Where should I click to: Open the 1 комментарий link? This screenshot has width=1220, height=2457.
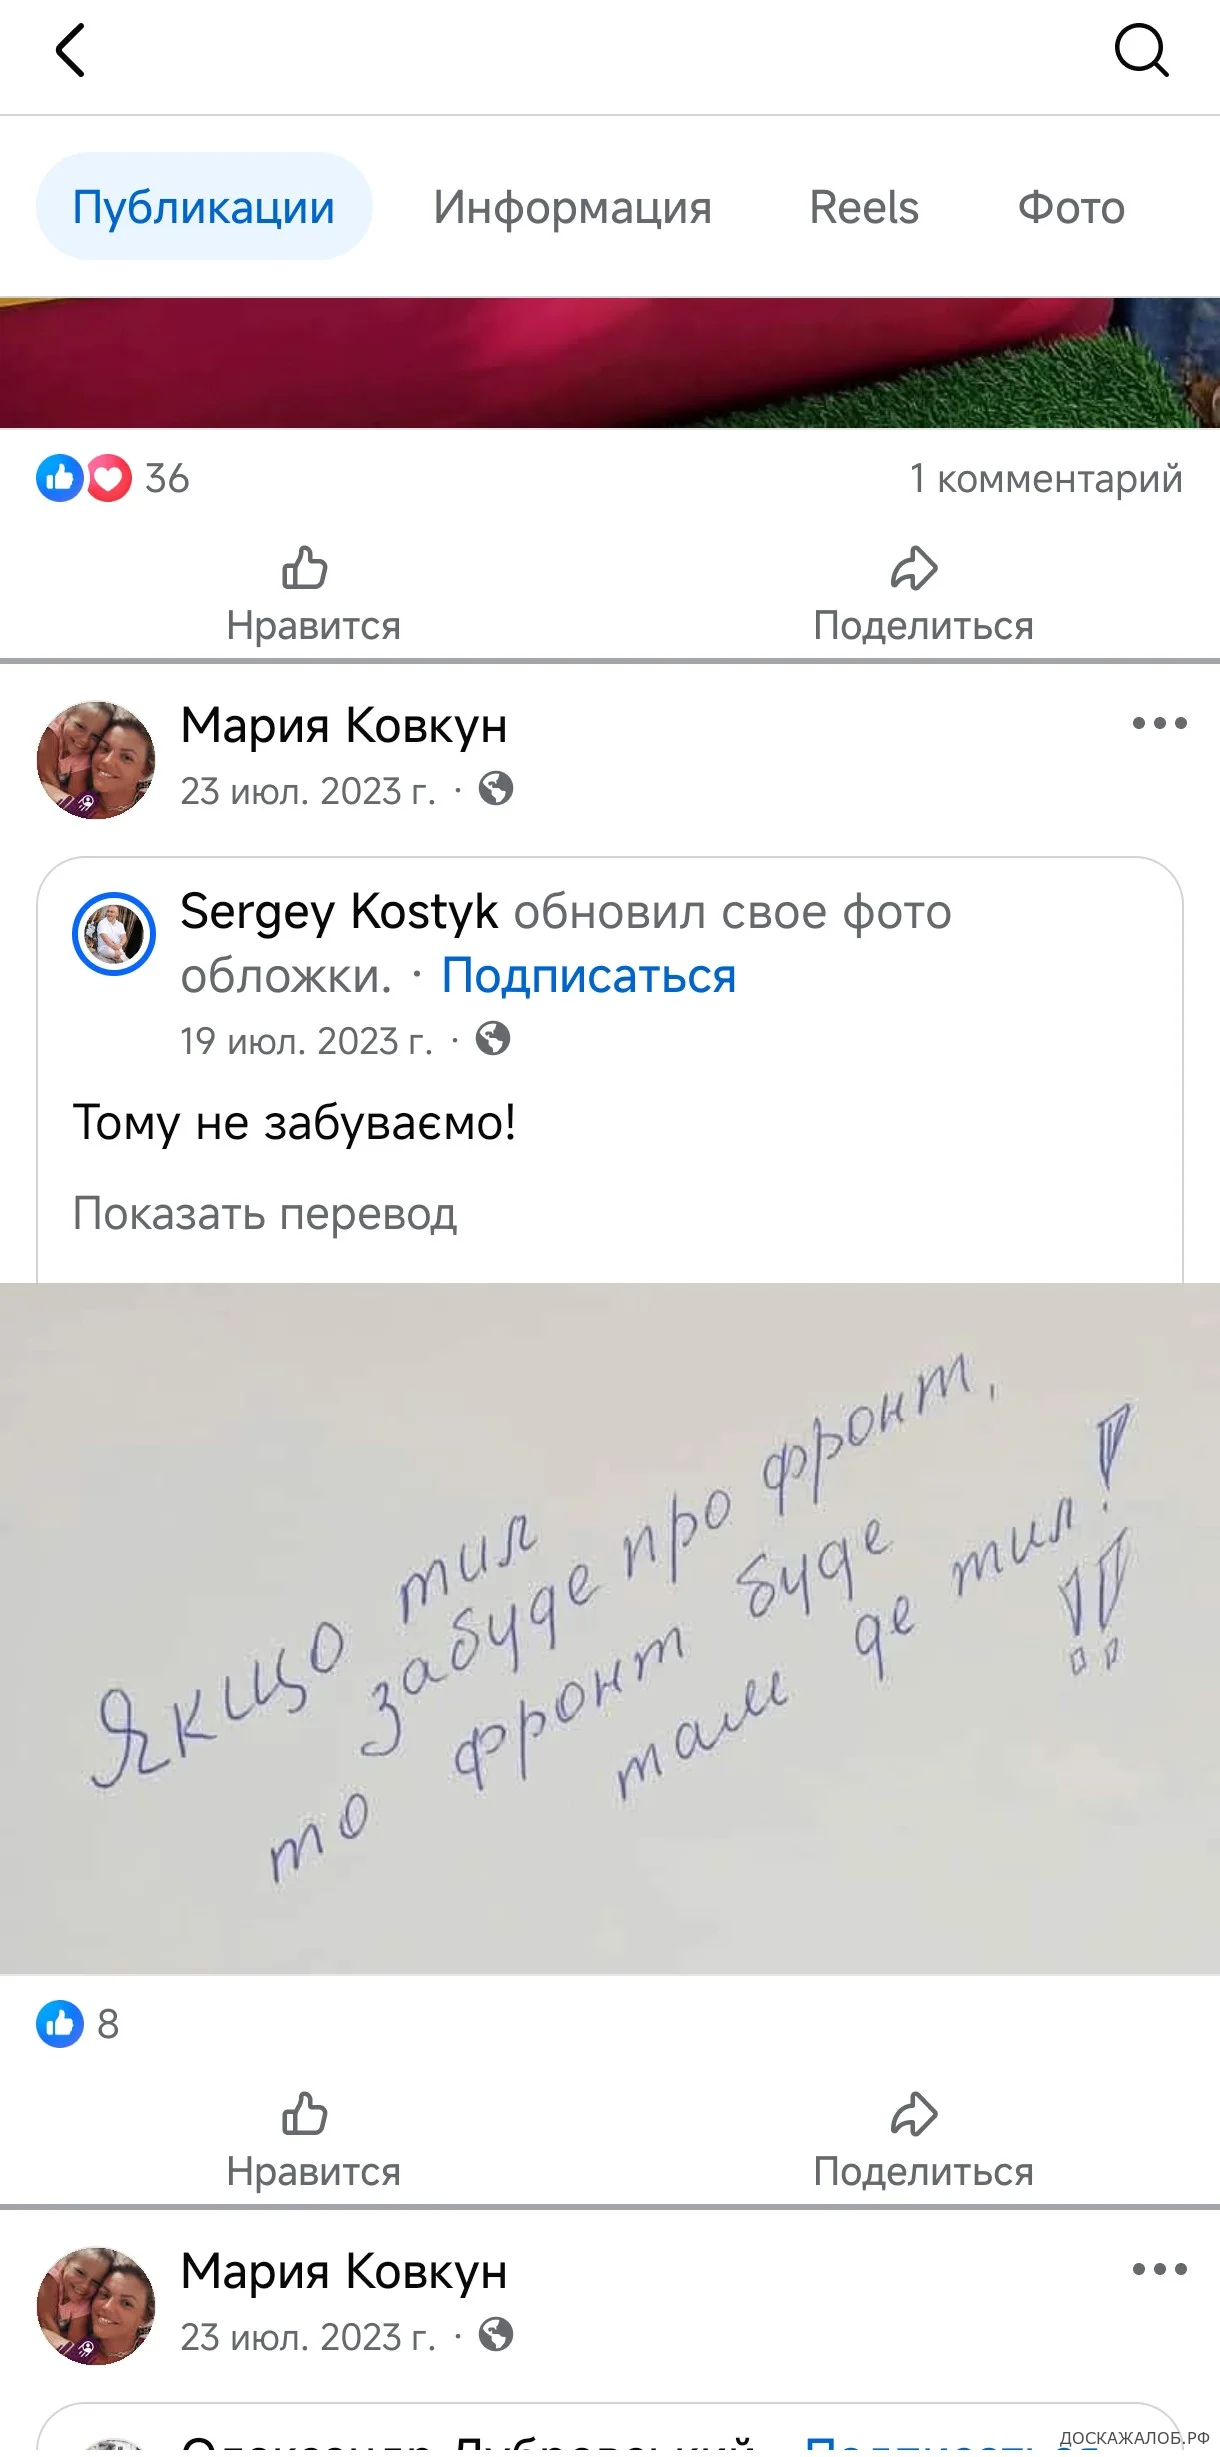point(1046,478)
